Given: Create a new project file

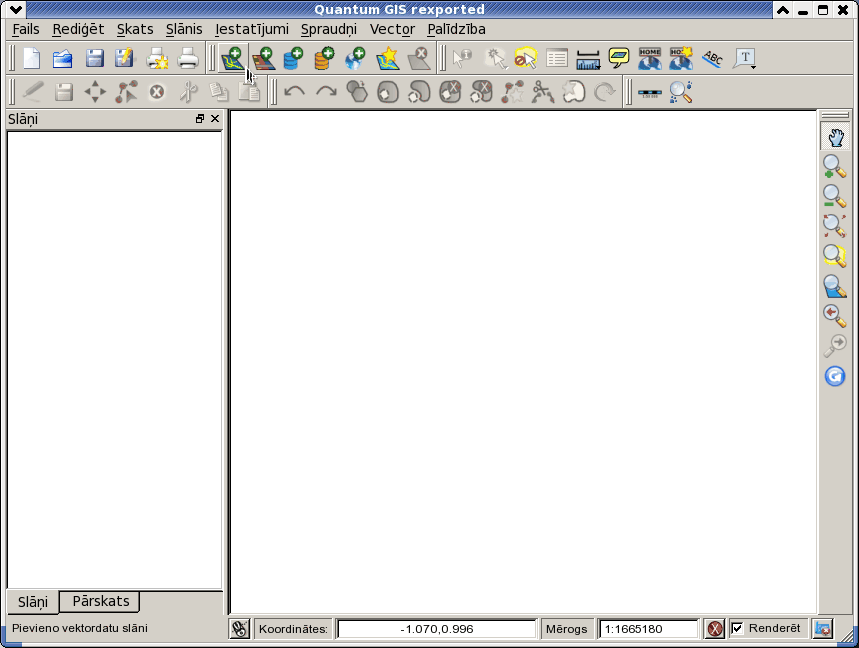Looking at the screenshot, I should [32, 58].
